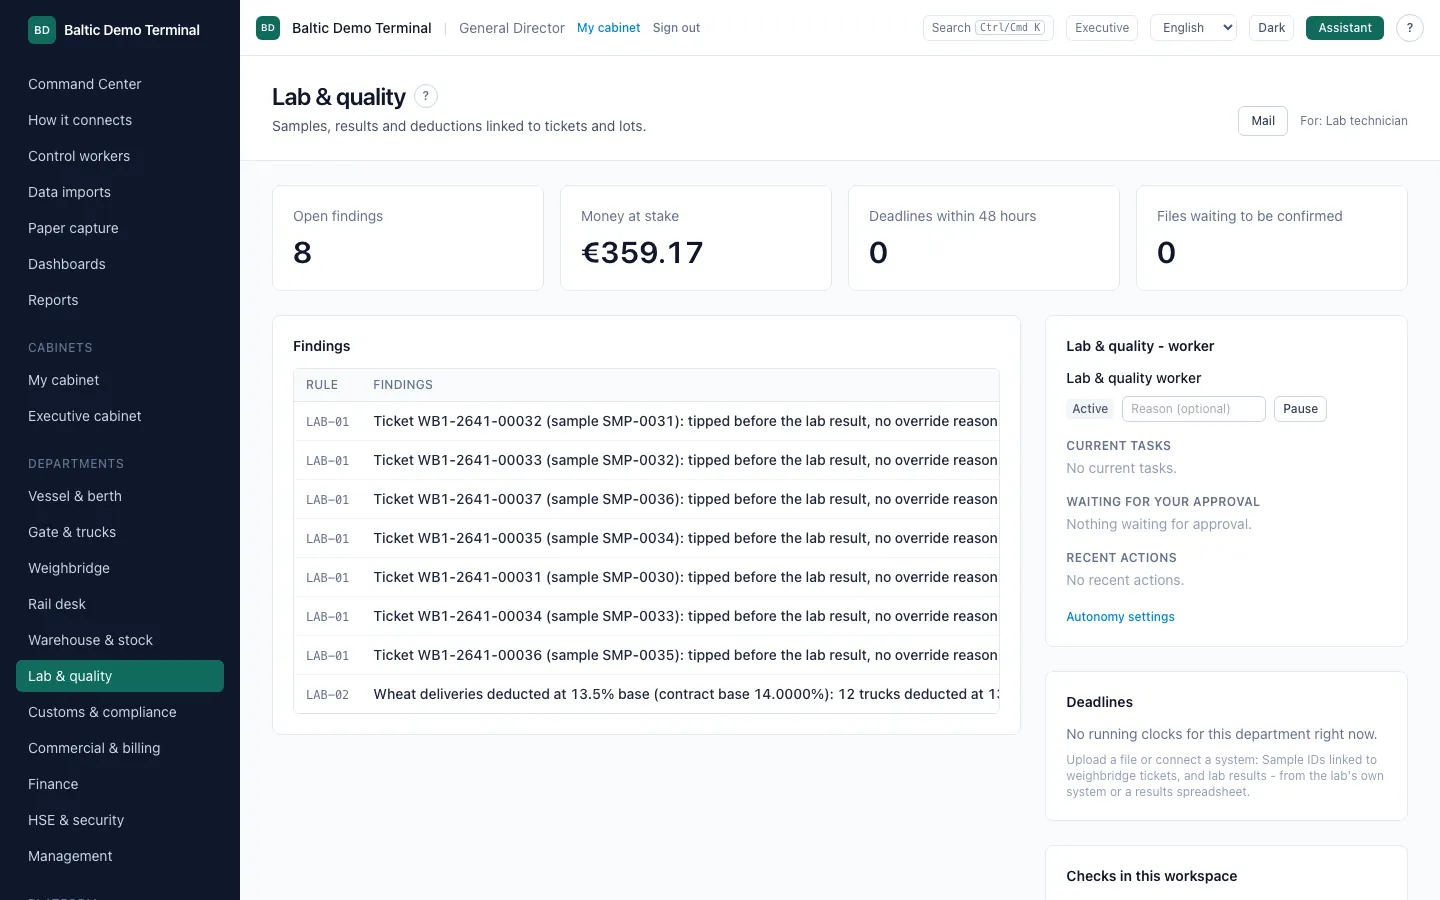Open How it connects page
Viewport: 1440px width, 900px height.
120,120
